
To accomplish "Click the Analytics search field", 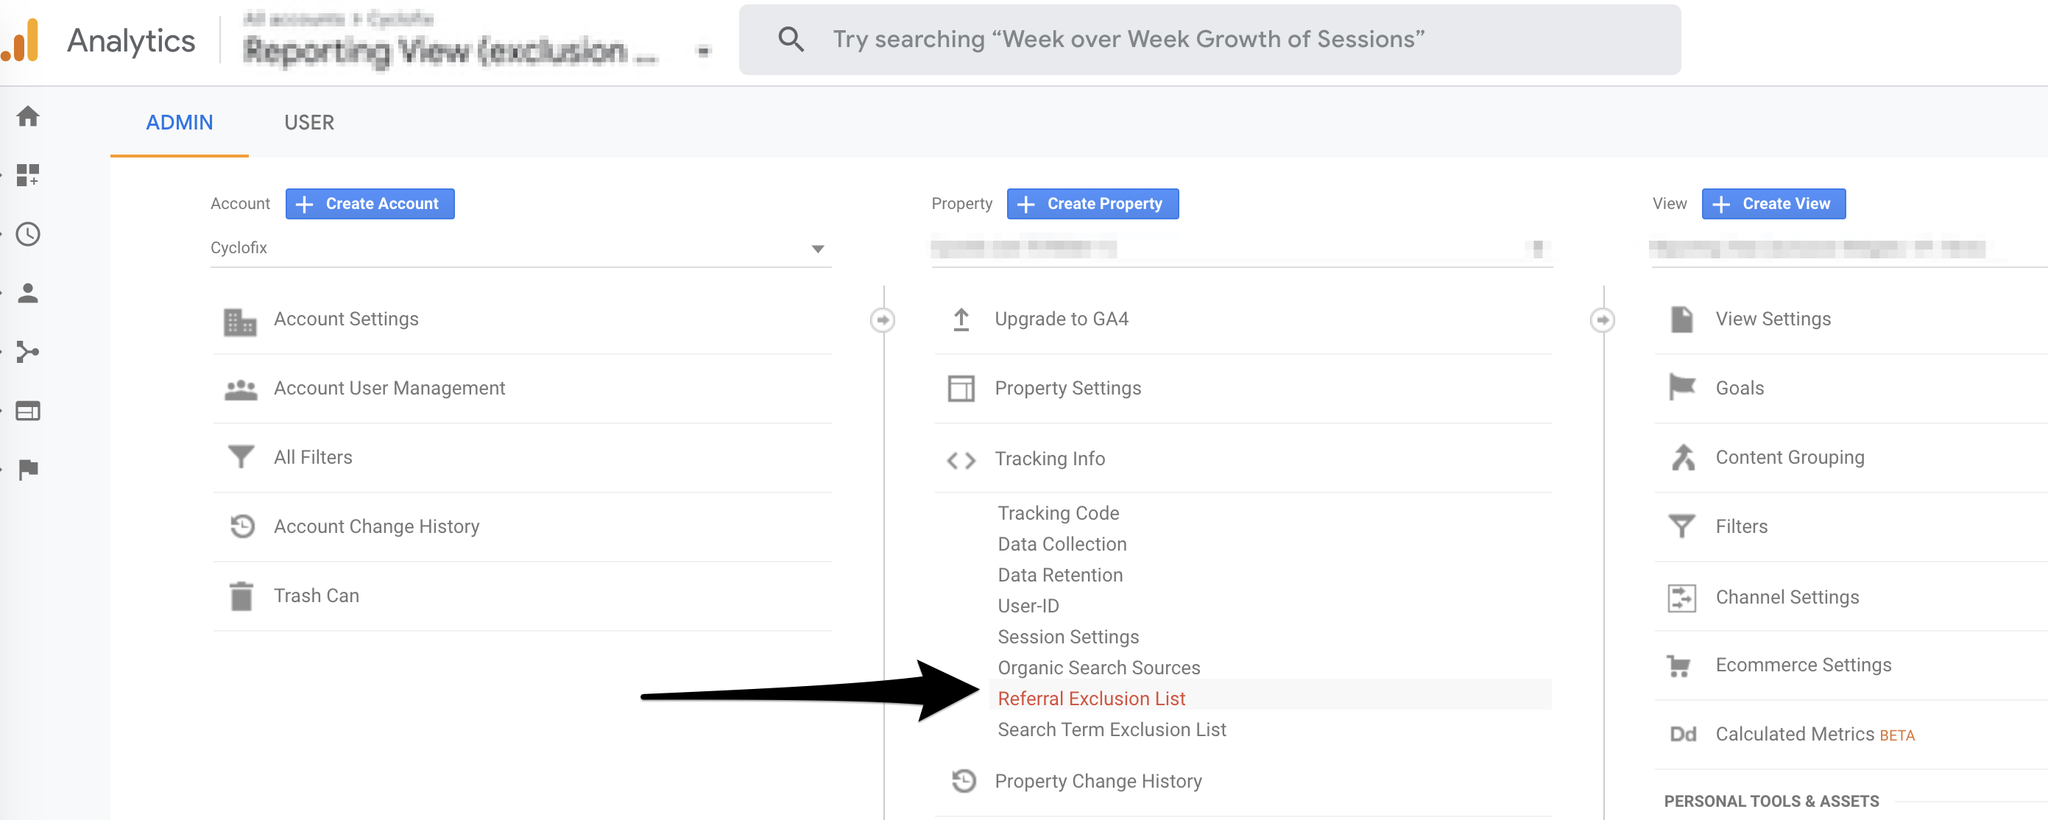I will click(1209, 40).
